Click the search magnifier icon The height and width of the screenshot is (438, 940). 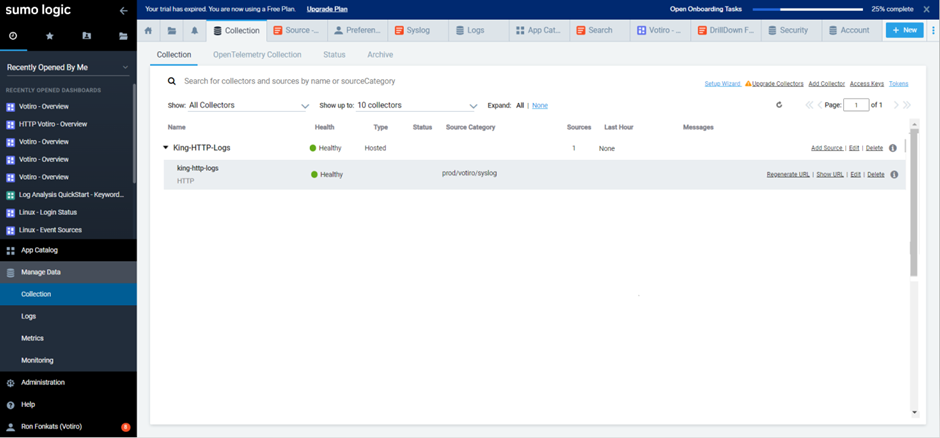tap(171, 81)
